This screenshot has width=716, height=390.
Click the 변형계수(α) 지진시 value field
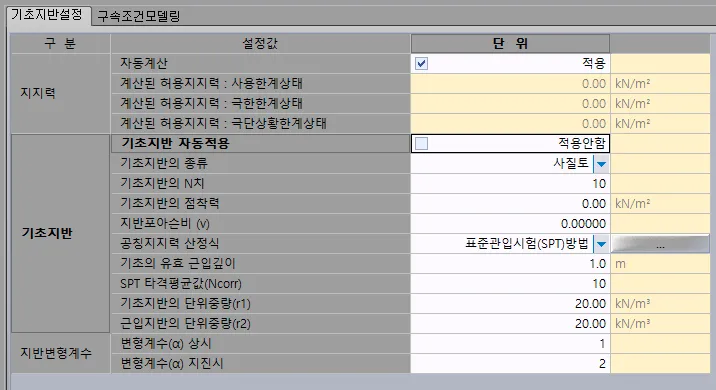tap(510, 364)
